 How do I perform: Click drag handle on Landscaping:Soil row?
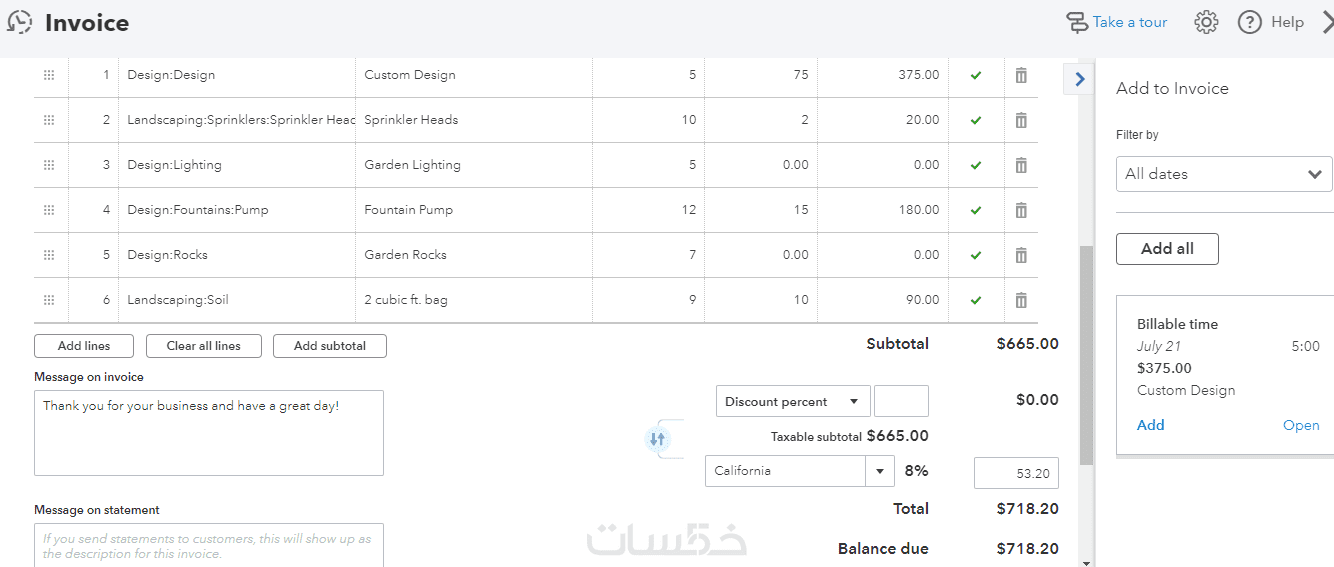coord(49,300)
